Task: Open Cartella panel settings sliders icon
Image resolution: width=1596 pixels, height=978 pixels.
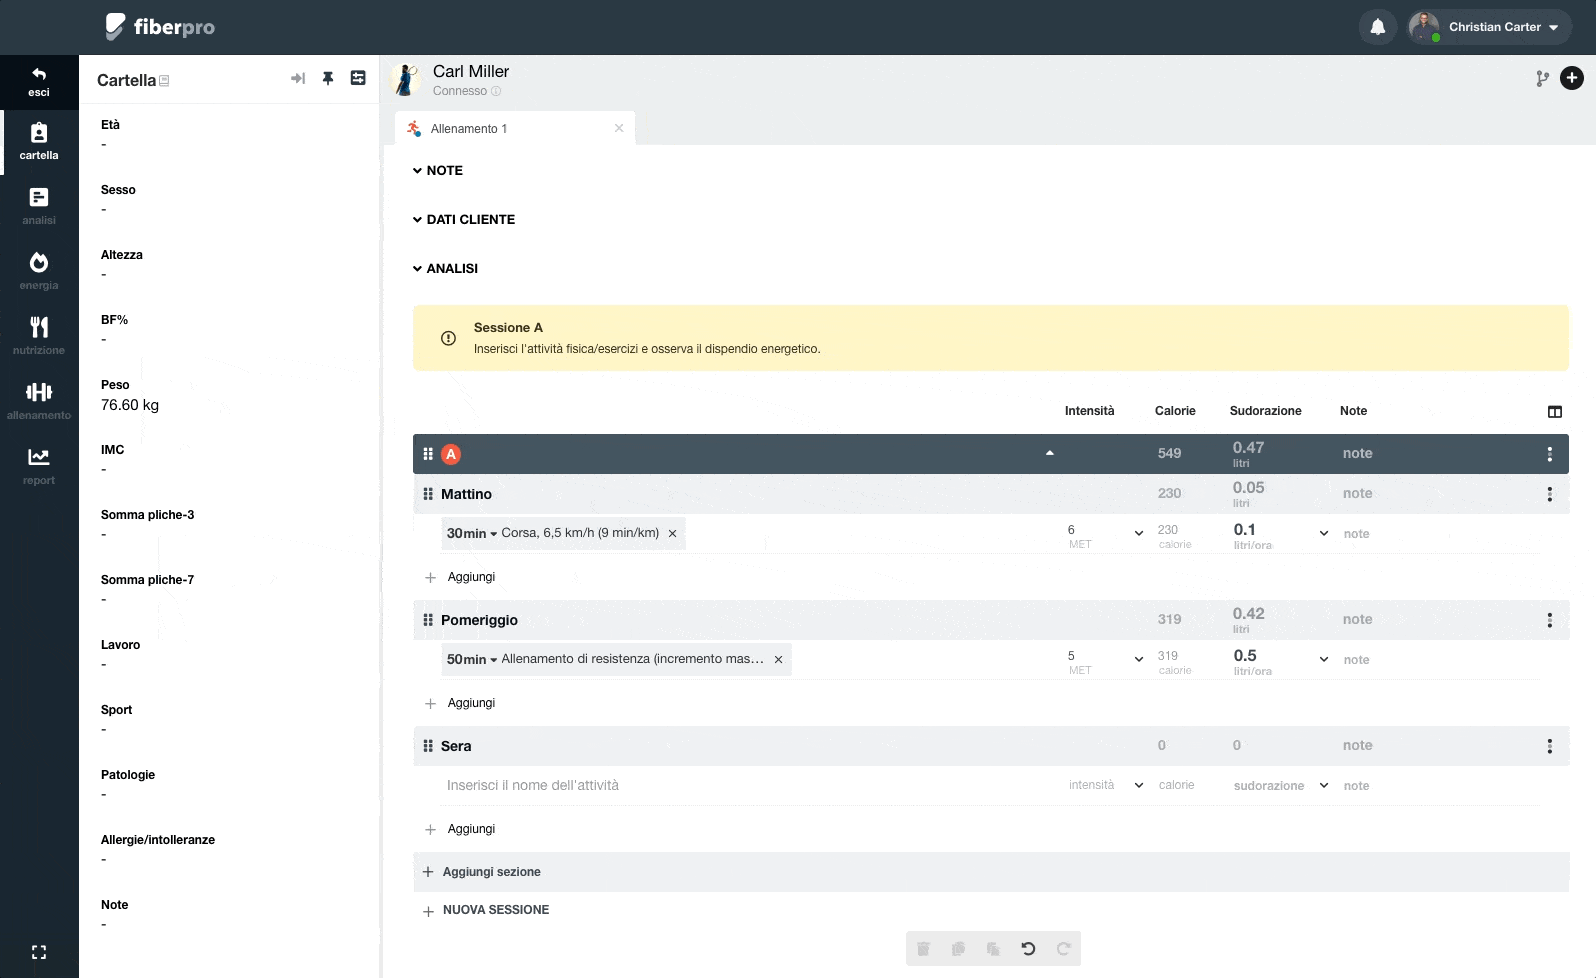Action: pos(358,78)
